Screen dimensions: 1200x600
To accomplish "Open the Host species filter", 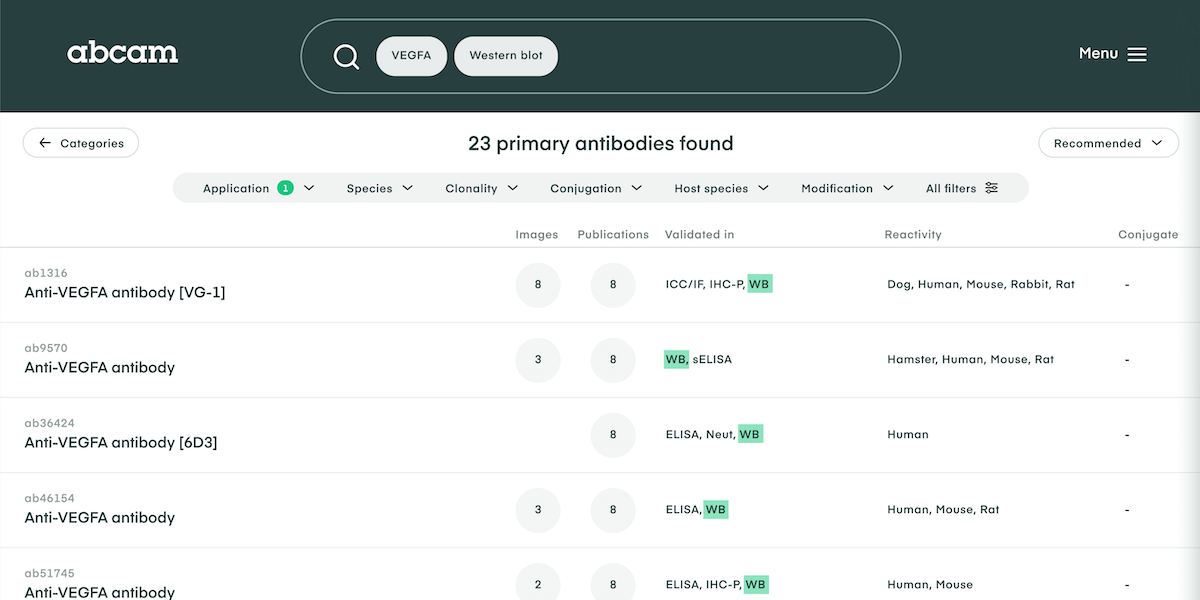I will 721,188.
